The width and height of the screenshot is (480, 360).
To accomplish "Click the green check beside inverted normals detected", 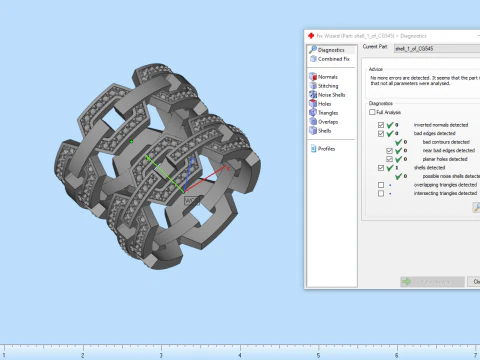I will pyautogui.click(x=390, y=125).
